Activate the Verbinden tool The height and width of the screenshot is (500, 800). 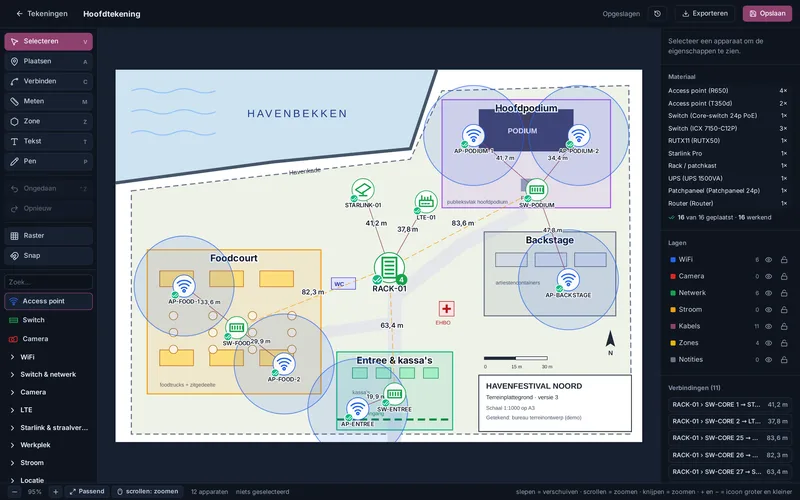point(48,81)
